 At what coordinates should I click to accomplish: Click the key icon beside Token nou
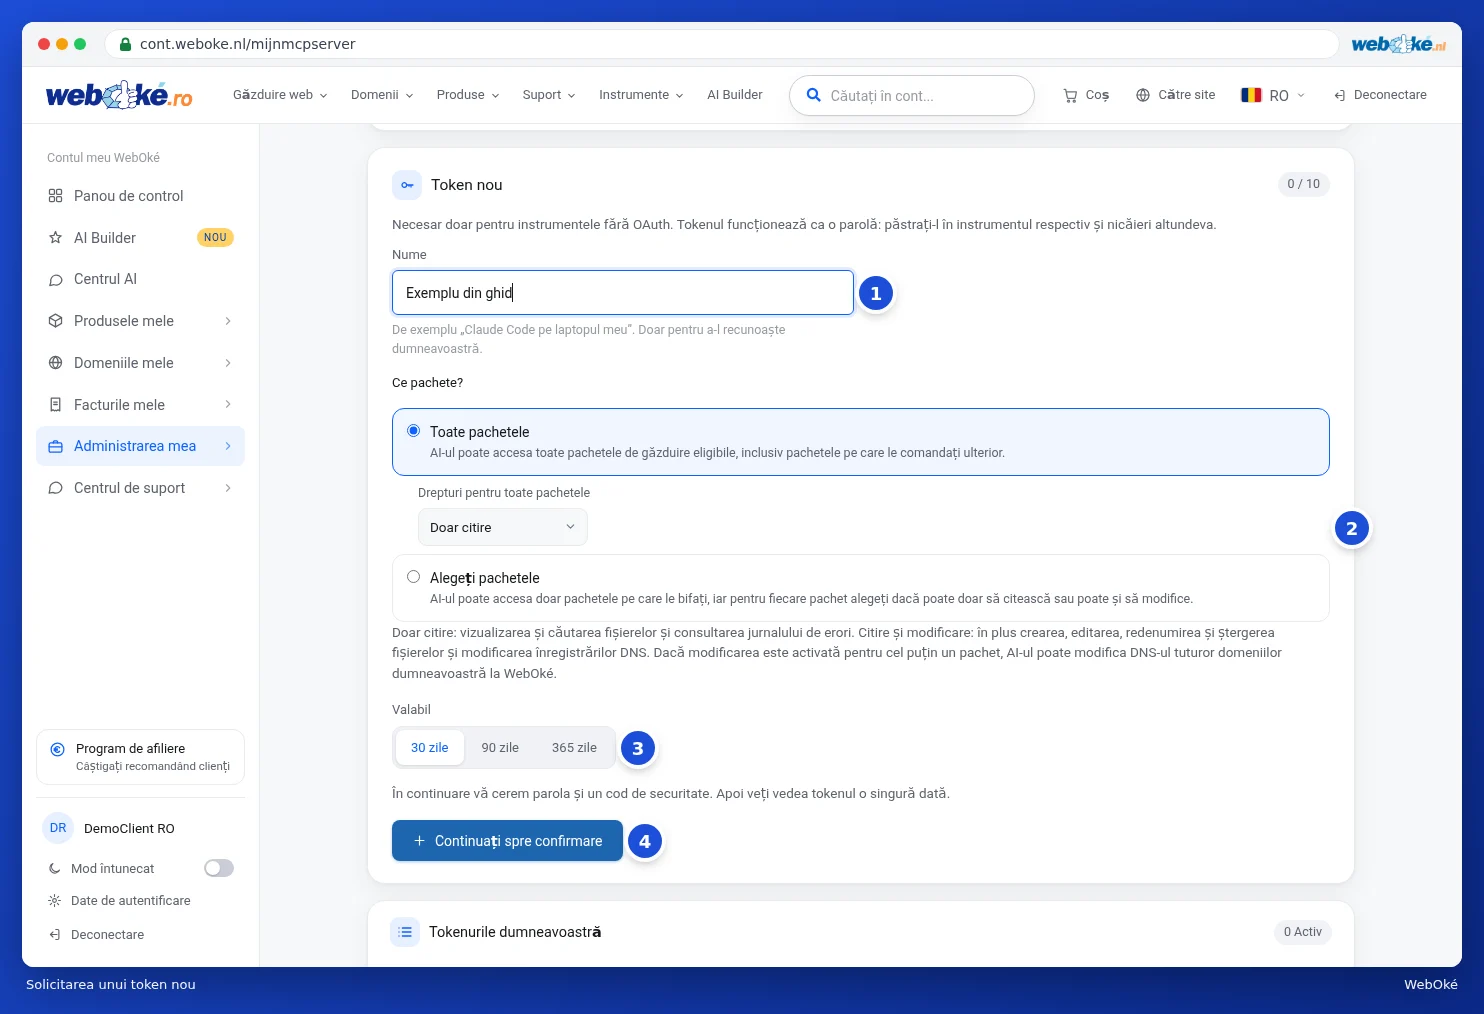407,185
